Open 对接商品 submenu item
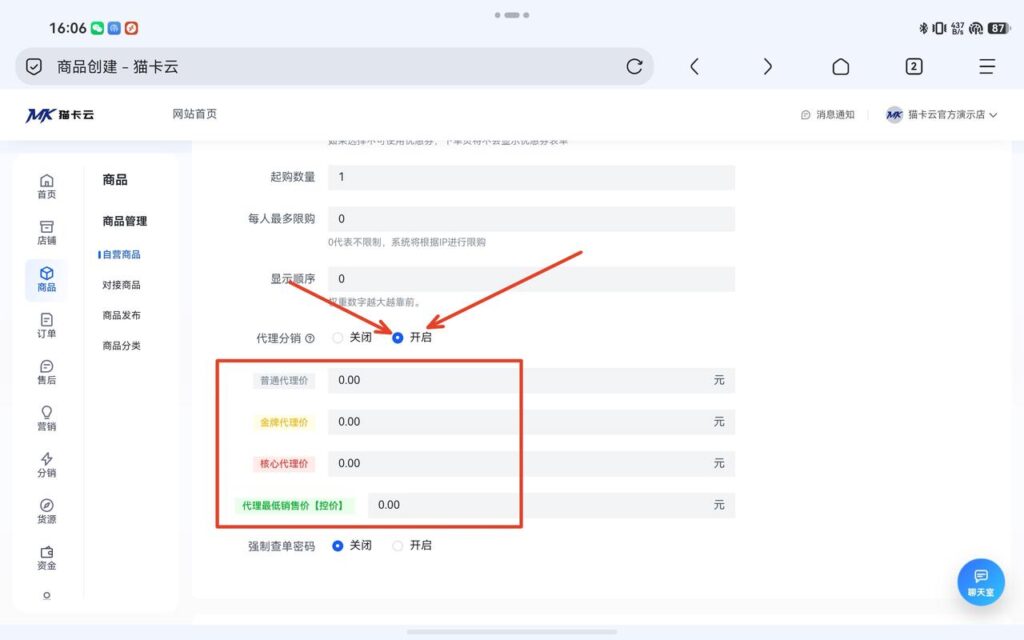The image size is (1024, 640). point(121,285)
